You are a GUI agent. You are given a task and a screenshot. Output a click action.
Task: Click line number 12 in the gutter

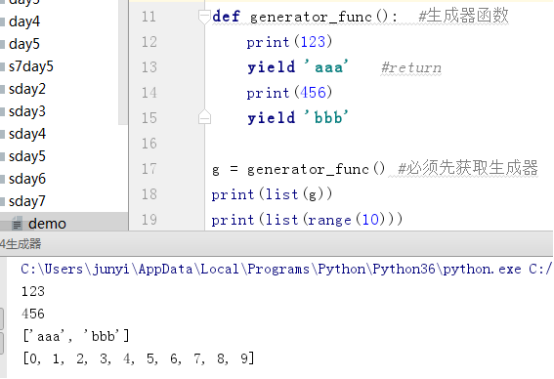pyautogui.click(x=149, y=42)
